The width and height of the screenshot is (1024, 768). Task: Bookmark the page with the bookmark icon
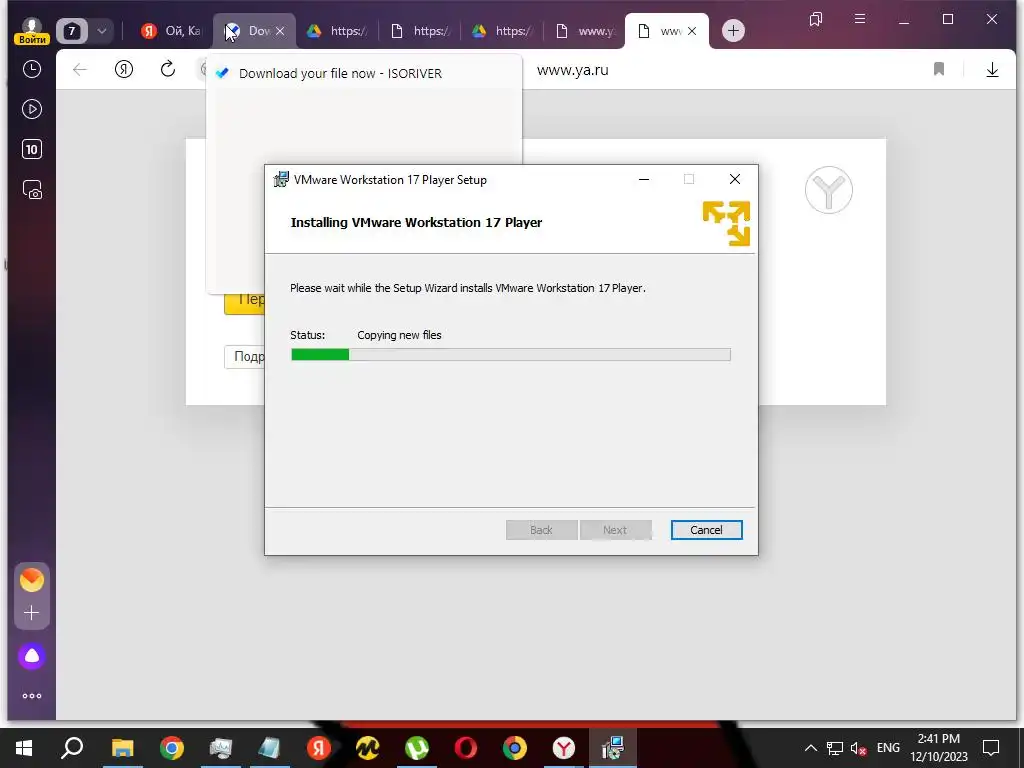coord(939,69)
